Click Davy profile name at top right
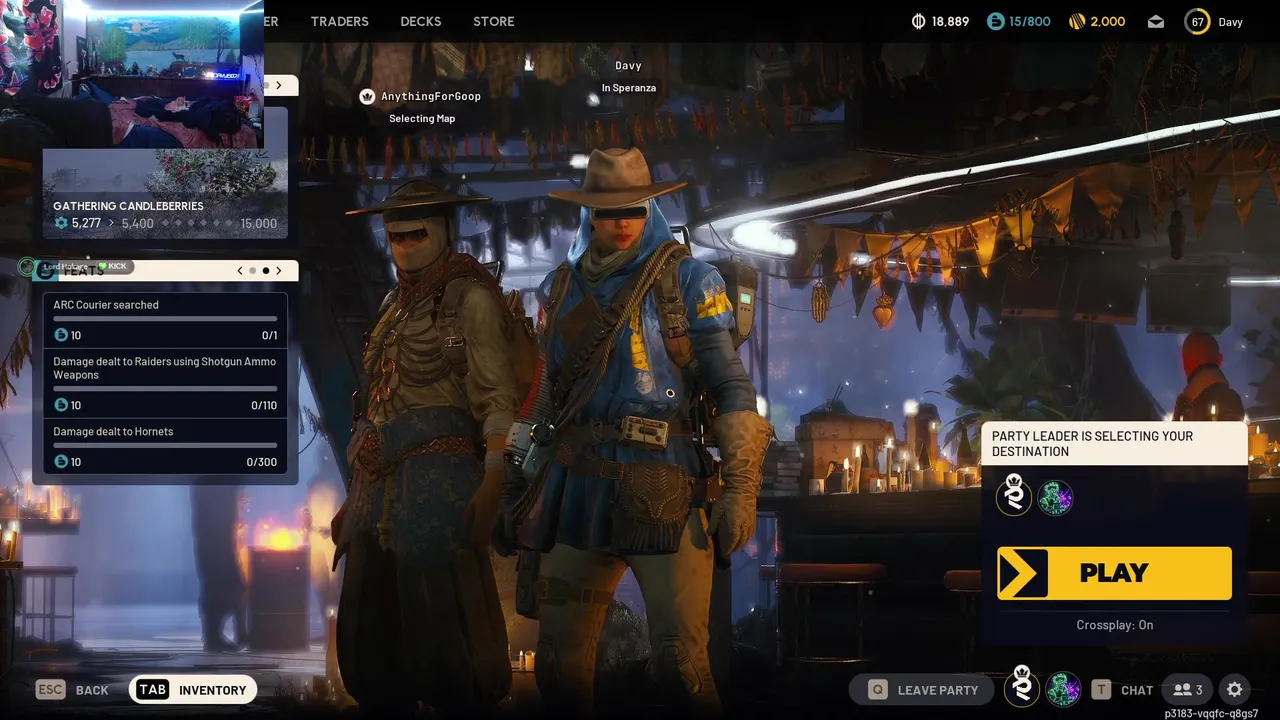 pos(1230,21)
